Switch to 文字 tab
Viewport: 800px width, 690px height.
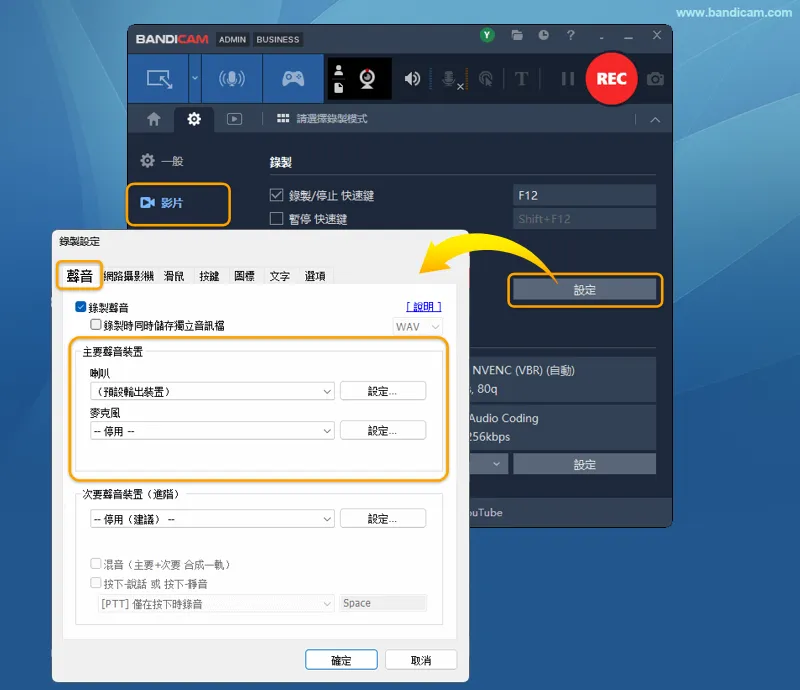click(x=280, y=276)
